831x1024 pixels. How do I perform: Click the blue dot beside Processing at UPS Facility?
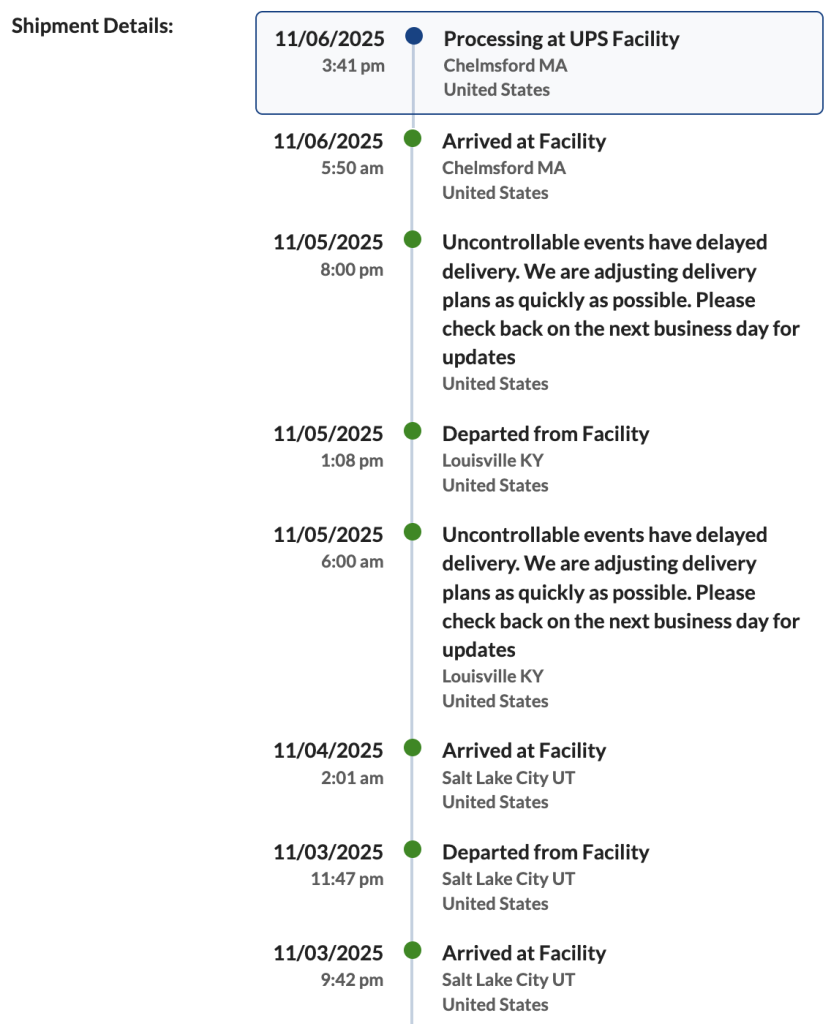click(x=413, y=37)
